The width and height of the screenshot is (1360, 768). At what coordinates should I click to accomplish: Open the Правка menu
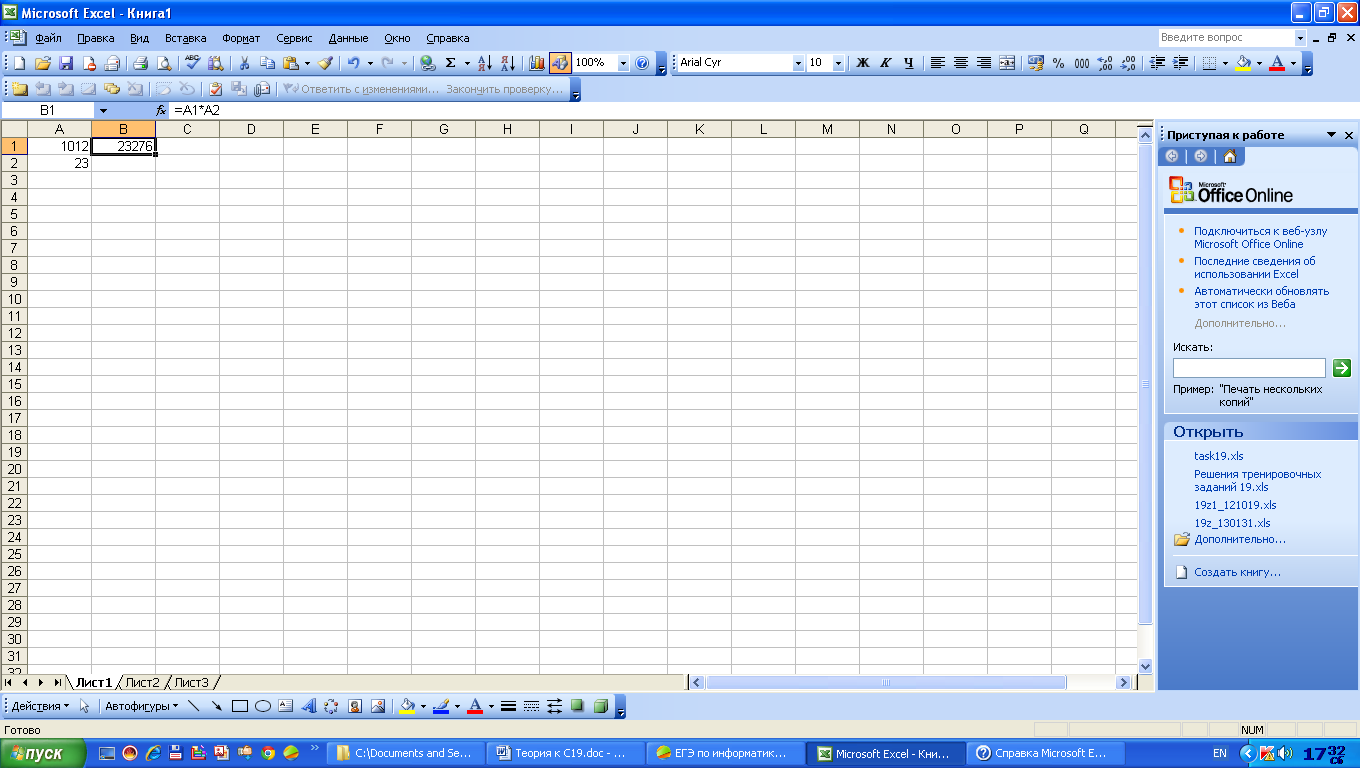coord(96,38)
